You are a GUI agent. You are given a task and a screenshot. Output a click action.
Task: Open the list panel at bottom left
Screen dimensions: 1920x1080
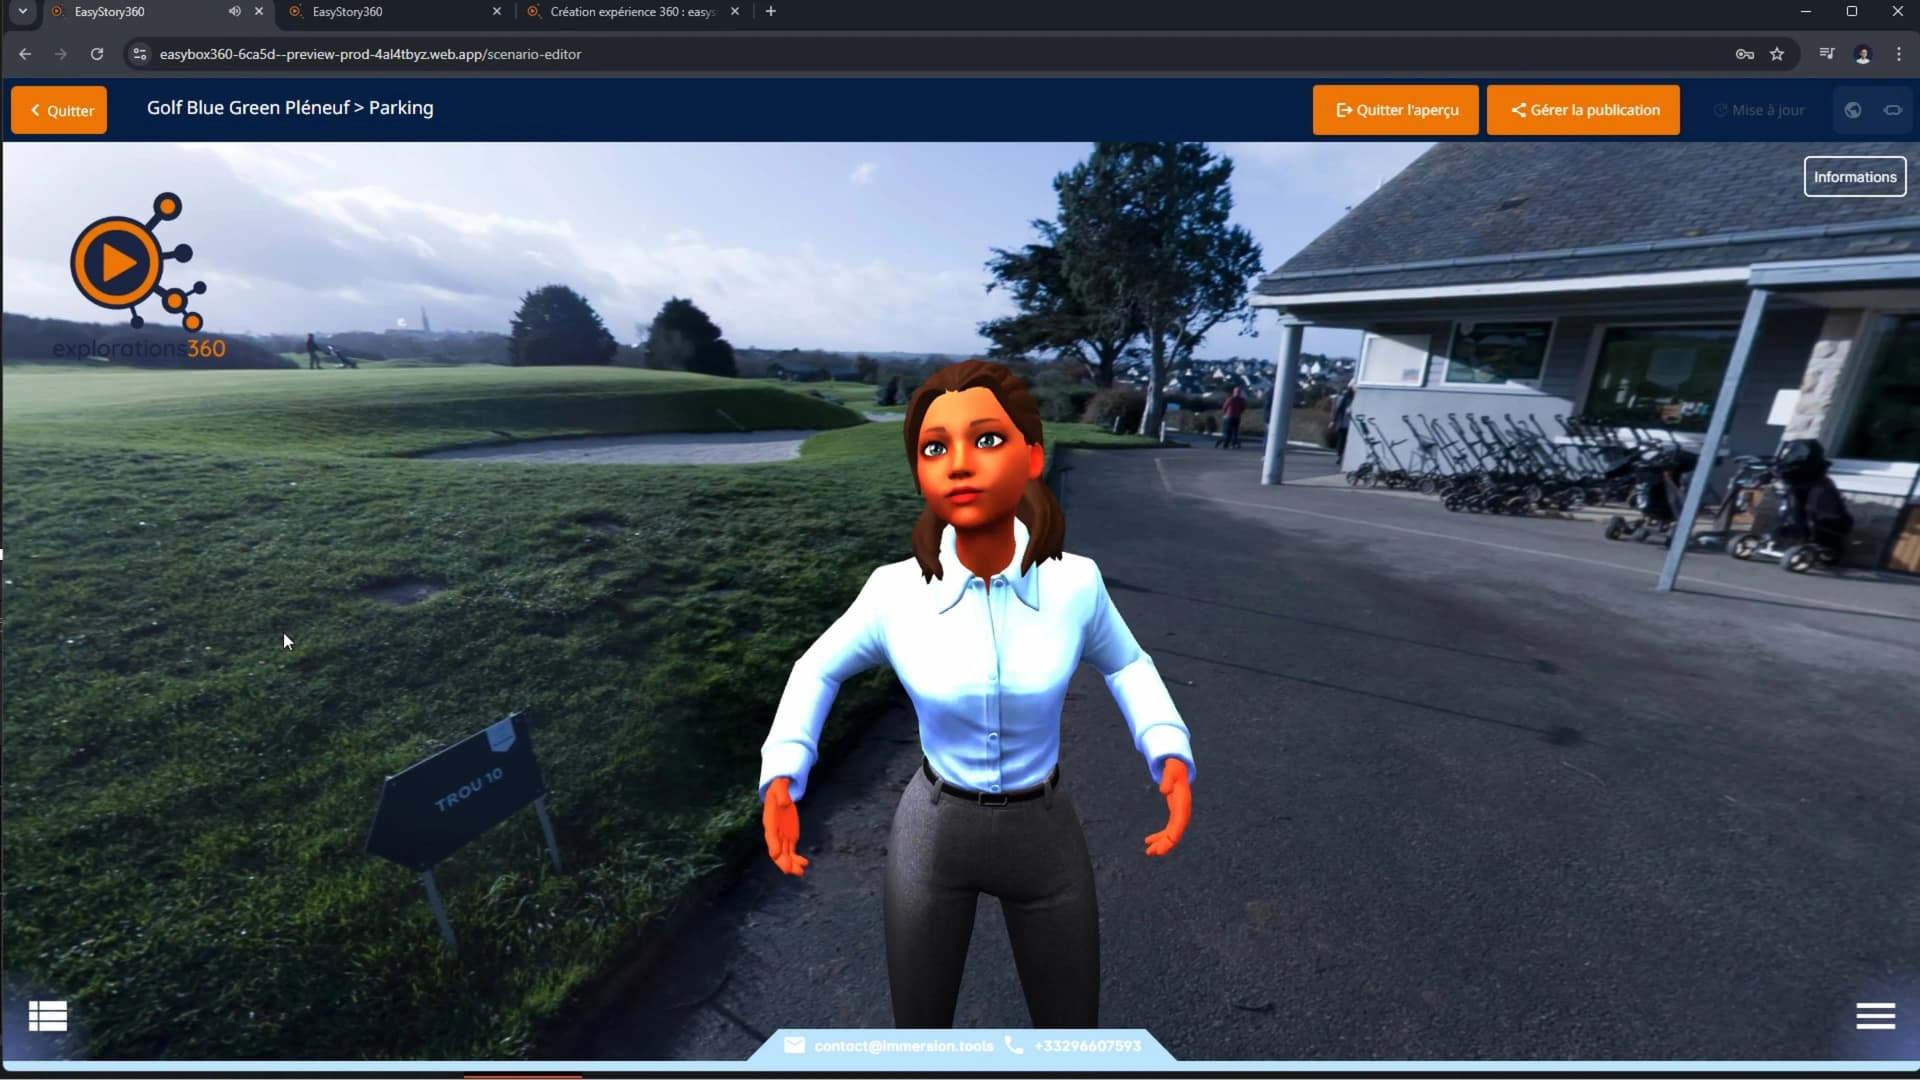pos(46,1015)
